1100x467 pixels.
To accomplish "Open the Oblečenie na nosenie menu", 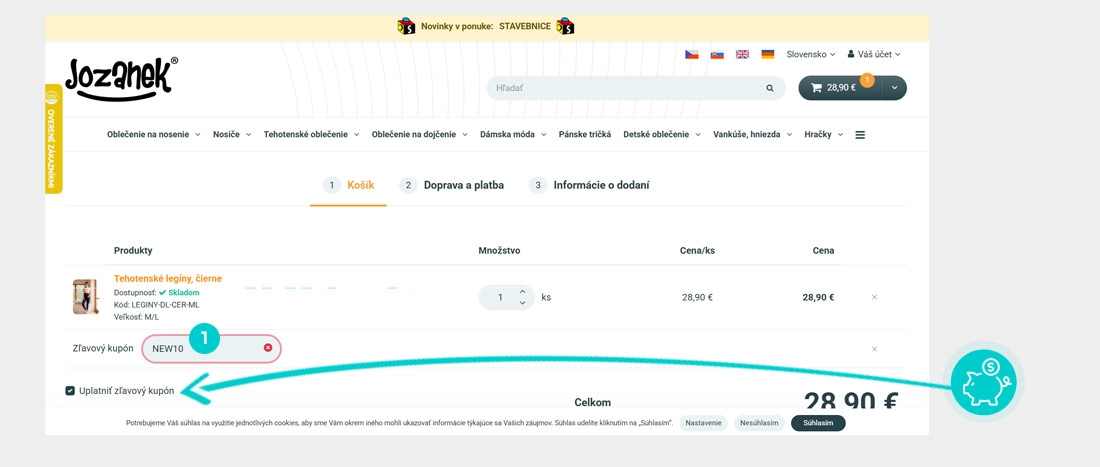I will (x=153, y=135).
